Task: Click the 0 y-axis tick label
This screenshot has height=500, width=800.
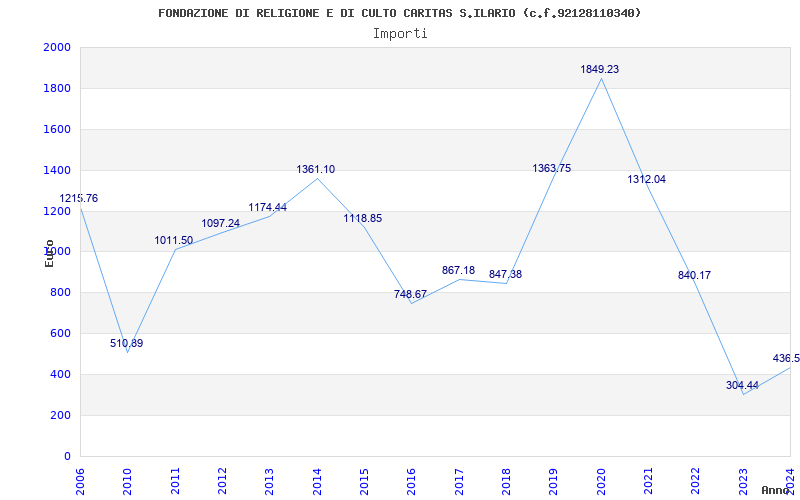Action: coord(67,456)
